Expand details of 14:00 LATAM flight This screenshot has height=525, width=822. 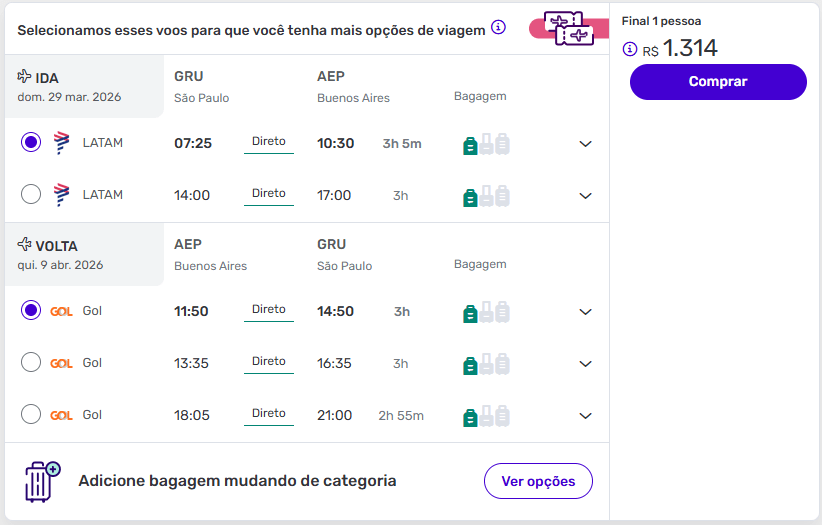point(586,196)
